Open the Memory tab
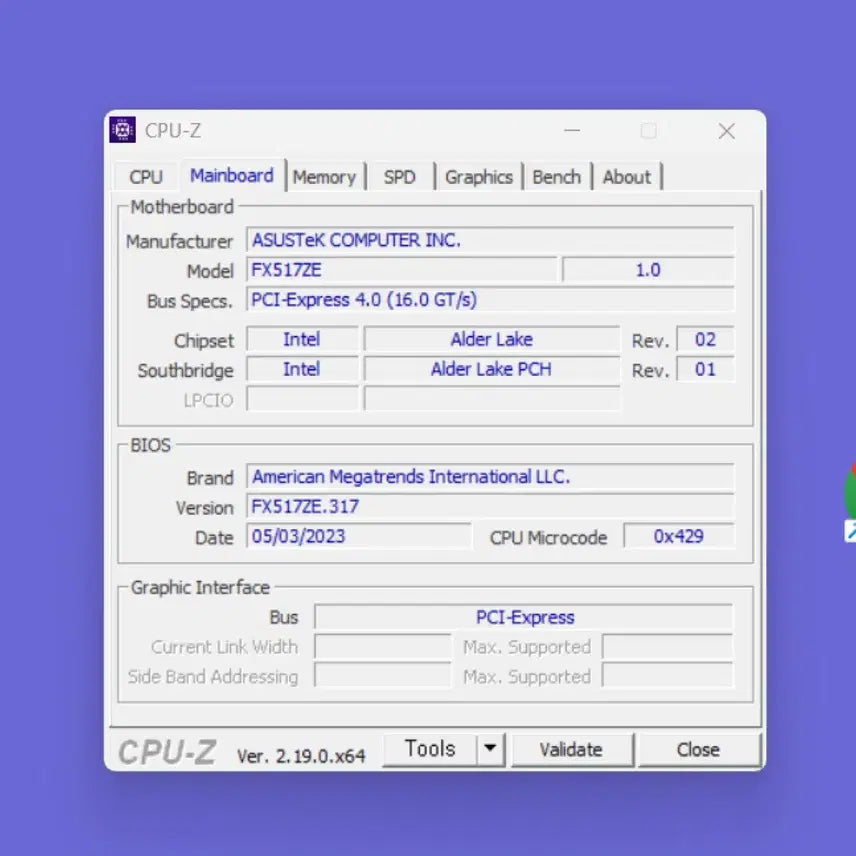The height and width of the screenshot is (856, 856). [324, 177]
